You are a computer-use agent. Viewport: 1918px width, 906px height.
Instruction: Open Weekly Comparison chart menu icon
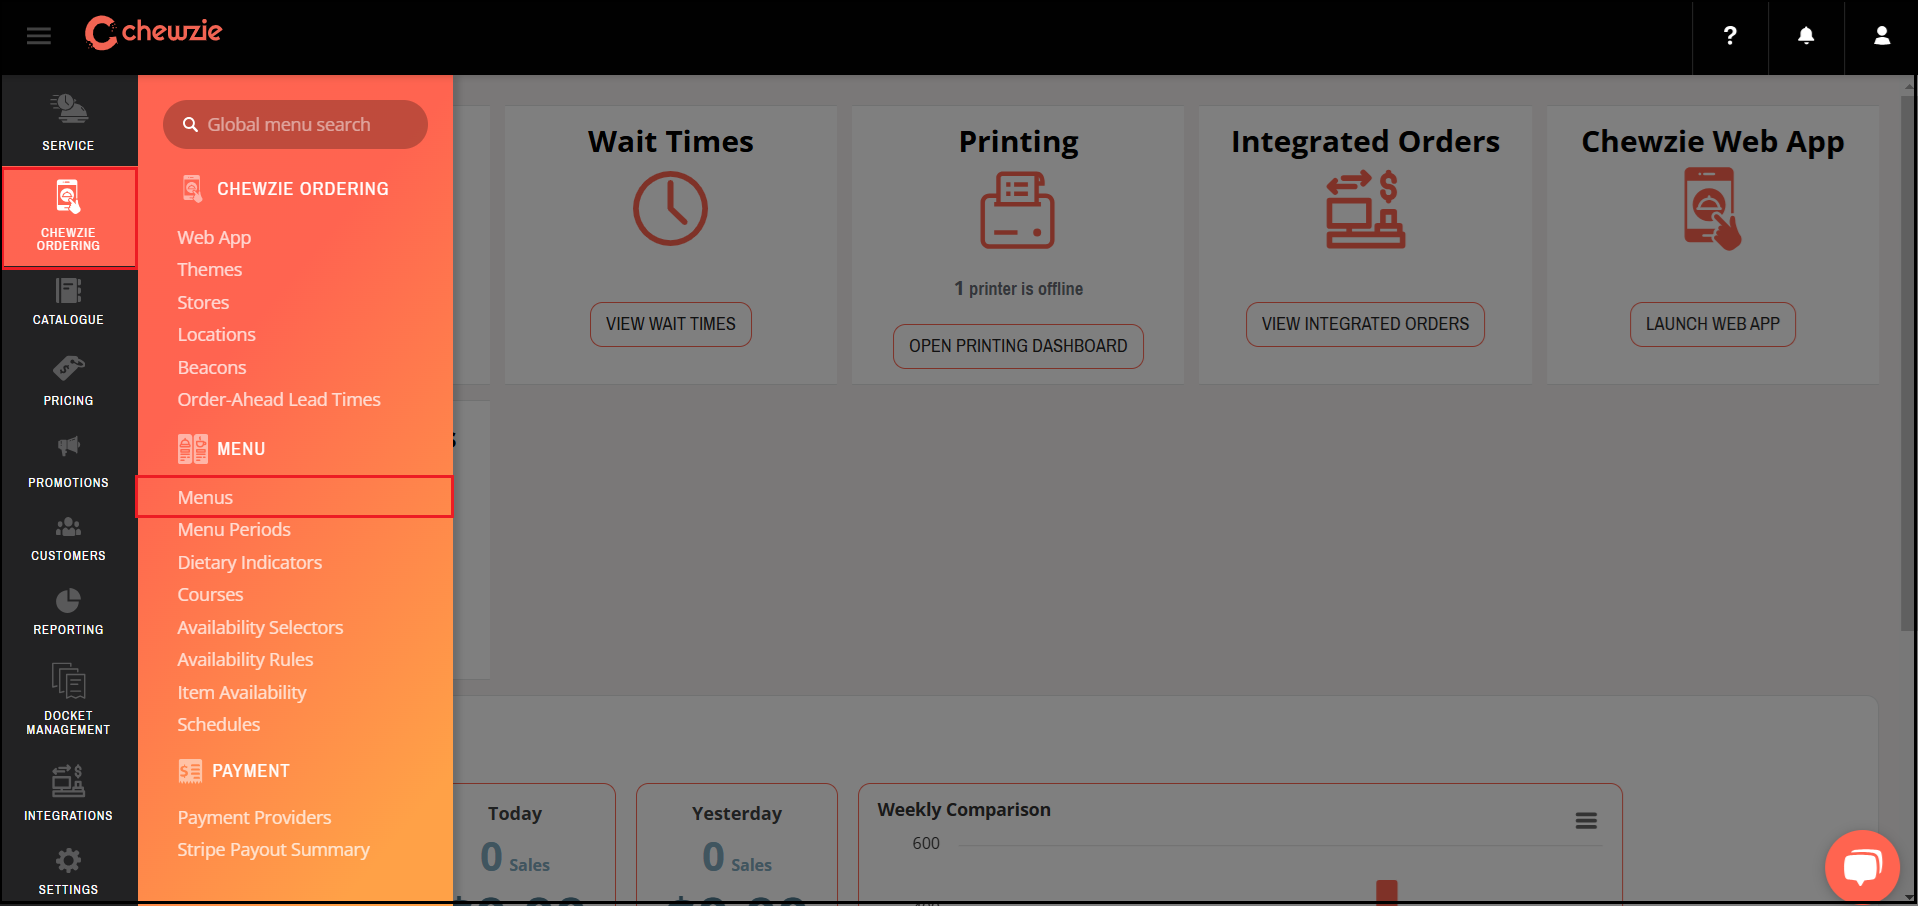[1586, 821]
